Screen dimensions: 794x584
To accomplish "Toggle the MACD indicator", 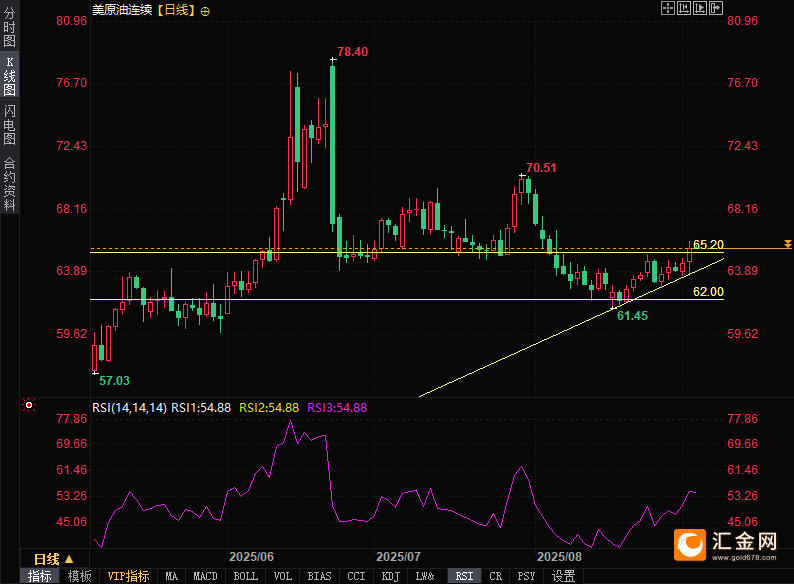I will tap(205, 576).
